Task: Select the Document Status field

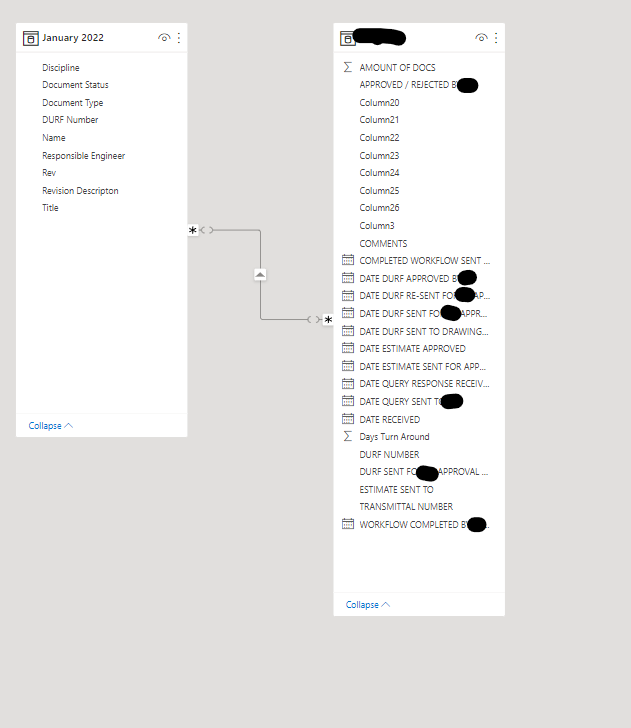Action: (x=75, y=85)
